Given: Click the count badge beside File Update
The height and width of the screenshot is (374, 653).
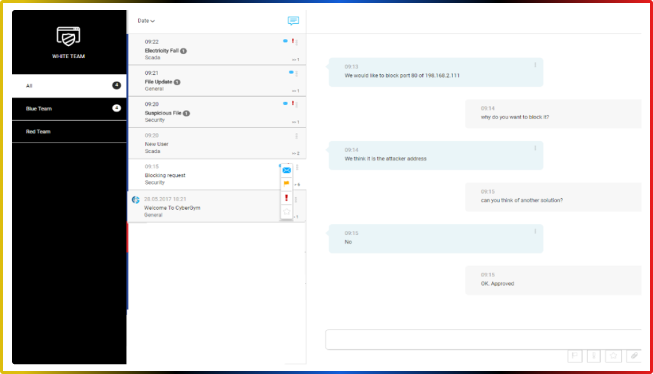Looking at the screenshot, I should [177, 82].
